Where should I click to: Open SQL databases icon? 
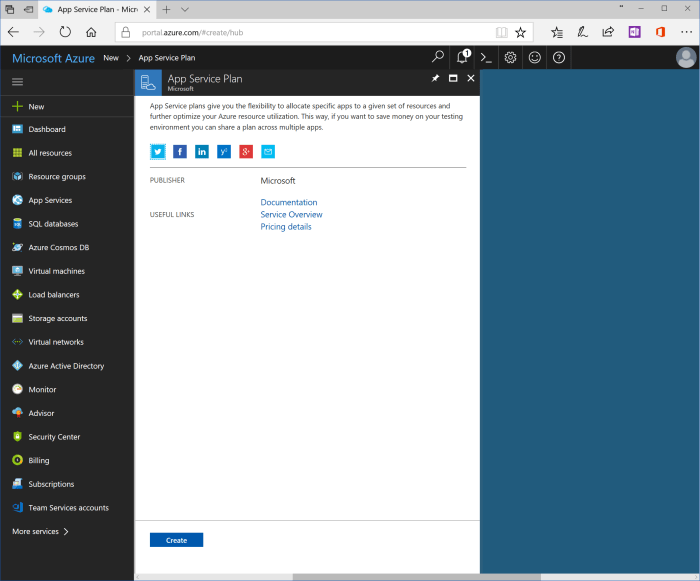tap(17, 224)
